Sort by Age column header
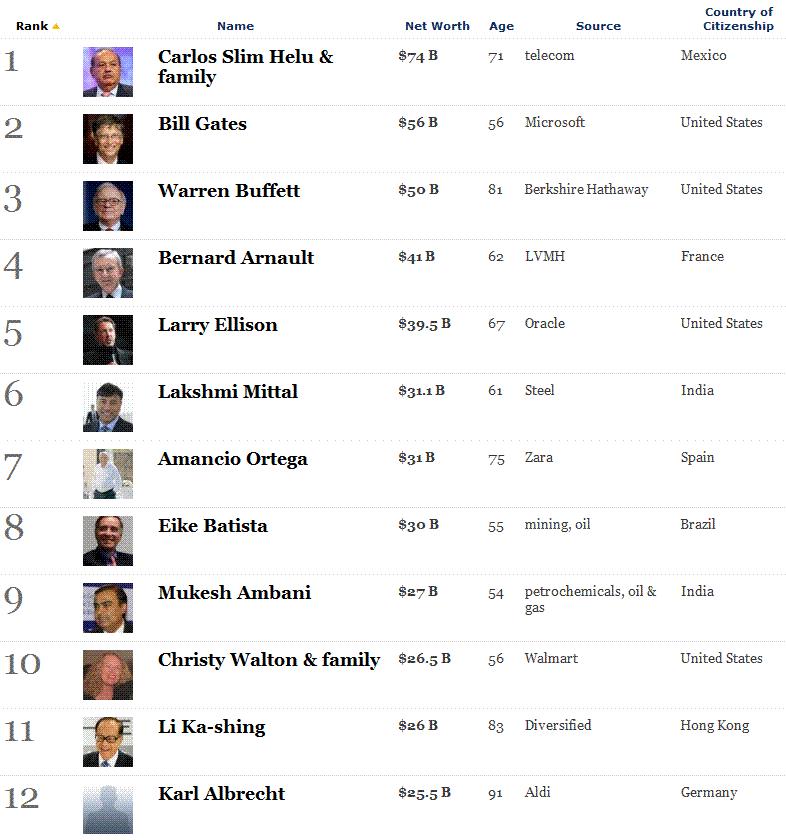This screenshot has width=786, height=840. click(501, 26)
